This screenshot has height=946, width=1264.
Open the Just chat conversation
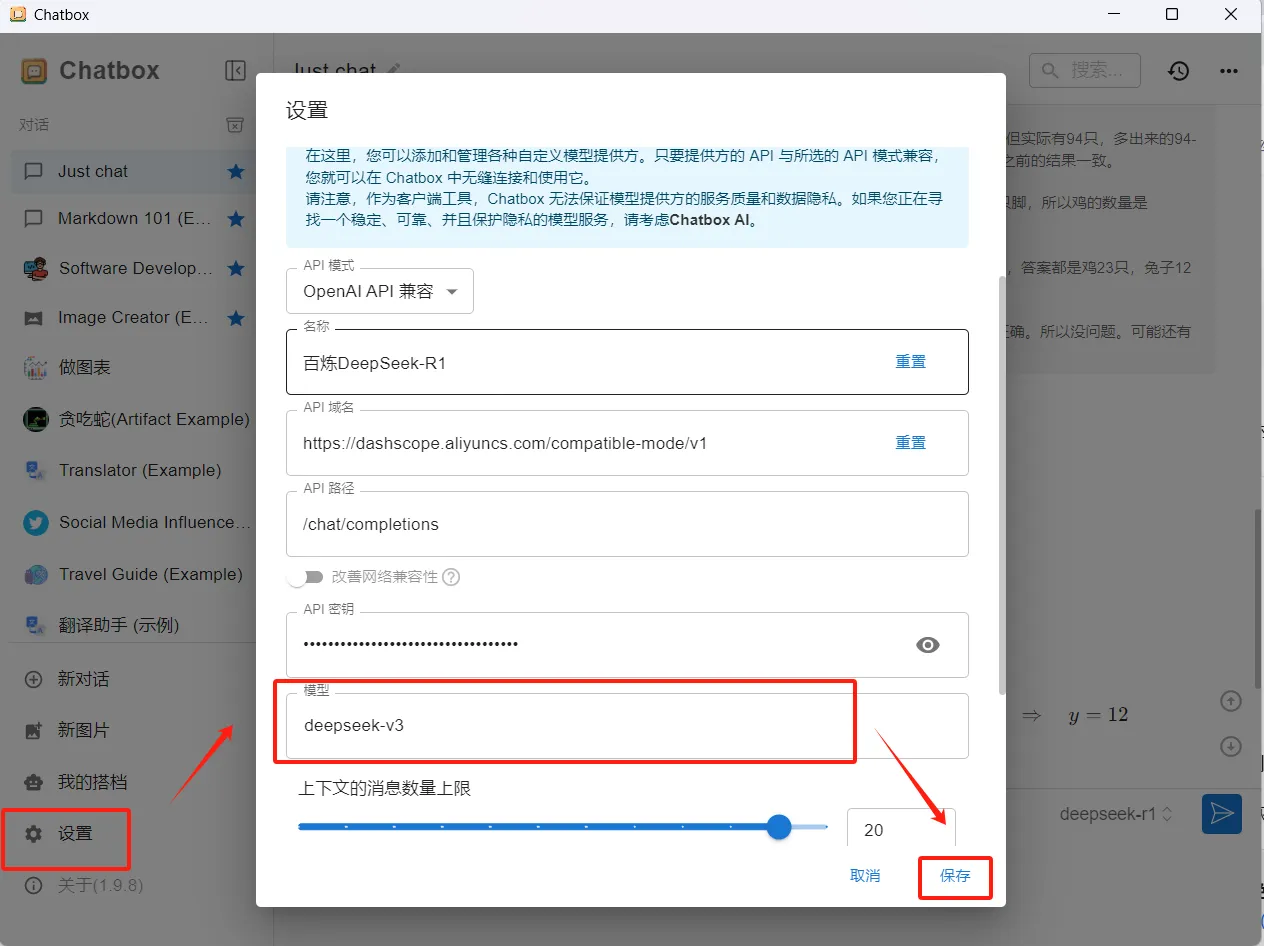tap(134, 172)
